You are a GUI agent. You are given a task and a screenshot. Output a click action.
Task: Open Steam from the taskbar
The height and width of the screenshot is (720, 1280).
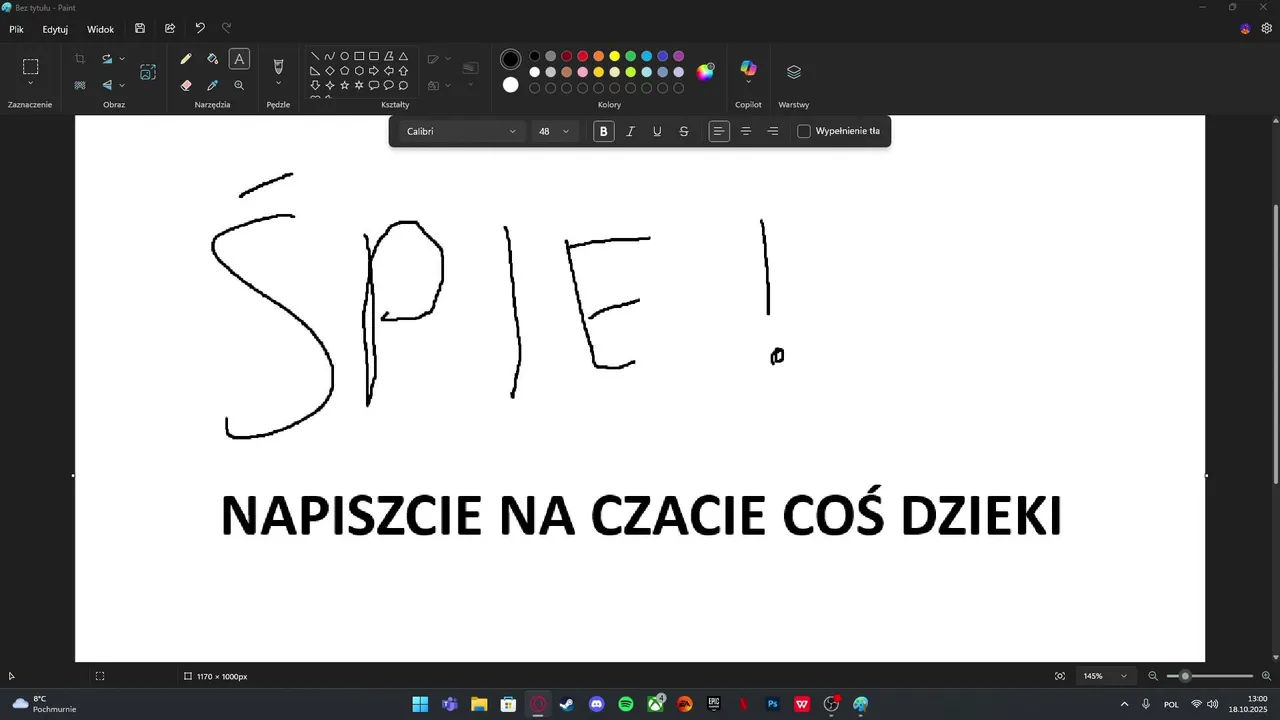click(567, 704)
